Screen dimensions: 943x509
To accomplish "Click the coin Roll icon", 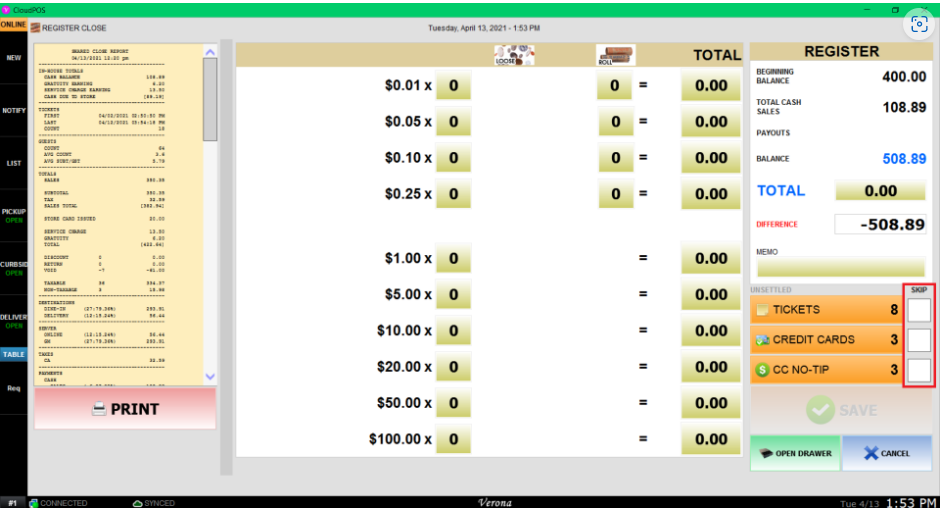I will coord(615,55).
